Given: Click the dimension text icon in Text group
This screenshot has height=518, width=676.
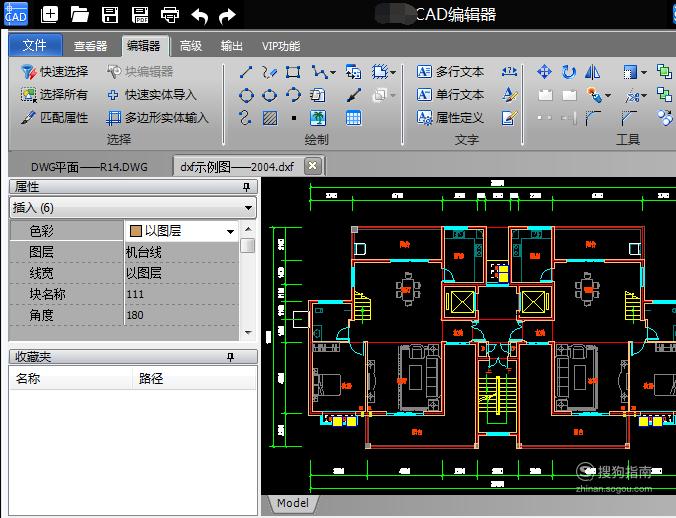Looking at the screenshot, I should [509, 72].
